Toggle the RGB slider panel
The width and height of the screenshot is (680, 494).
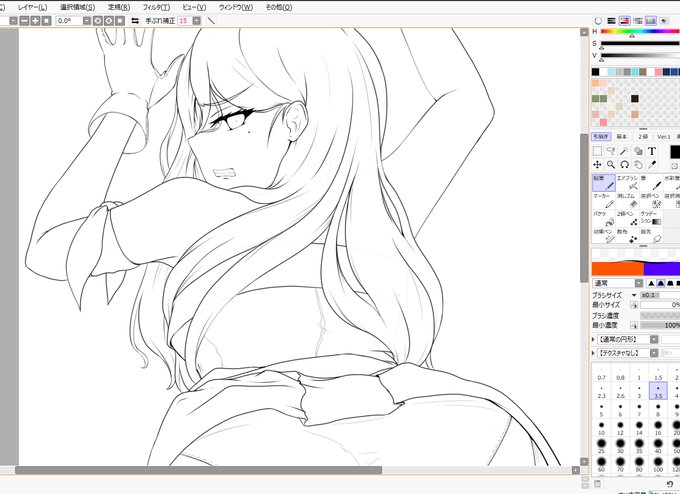click(611, 20)
